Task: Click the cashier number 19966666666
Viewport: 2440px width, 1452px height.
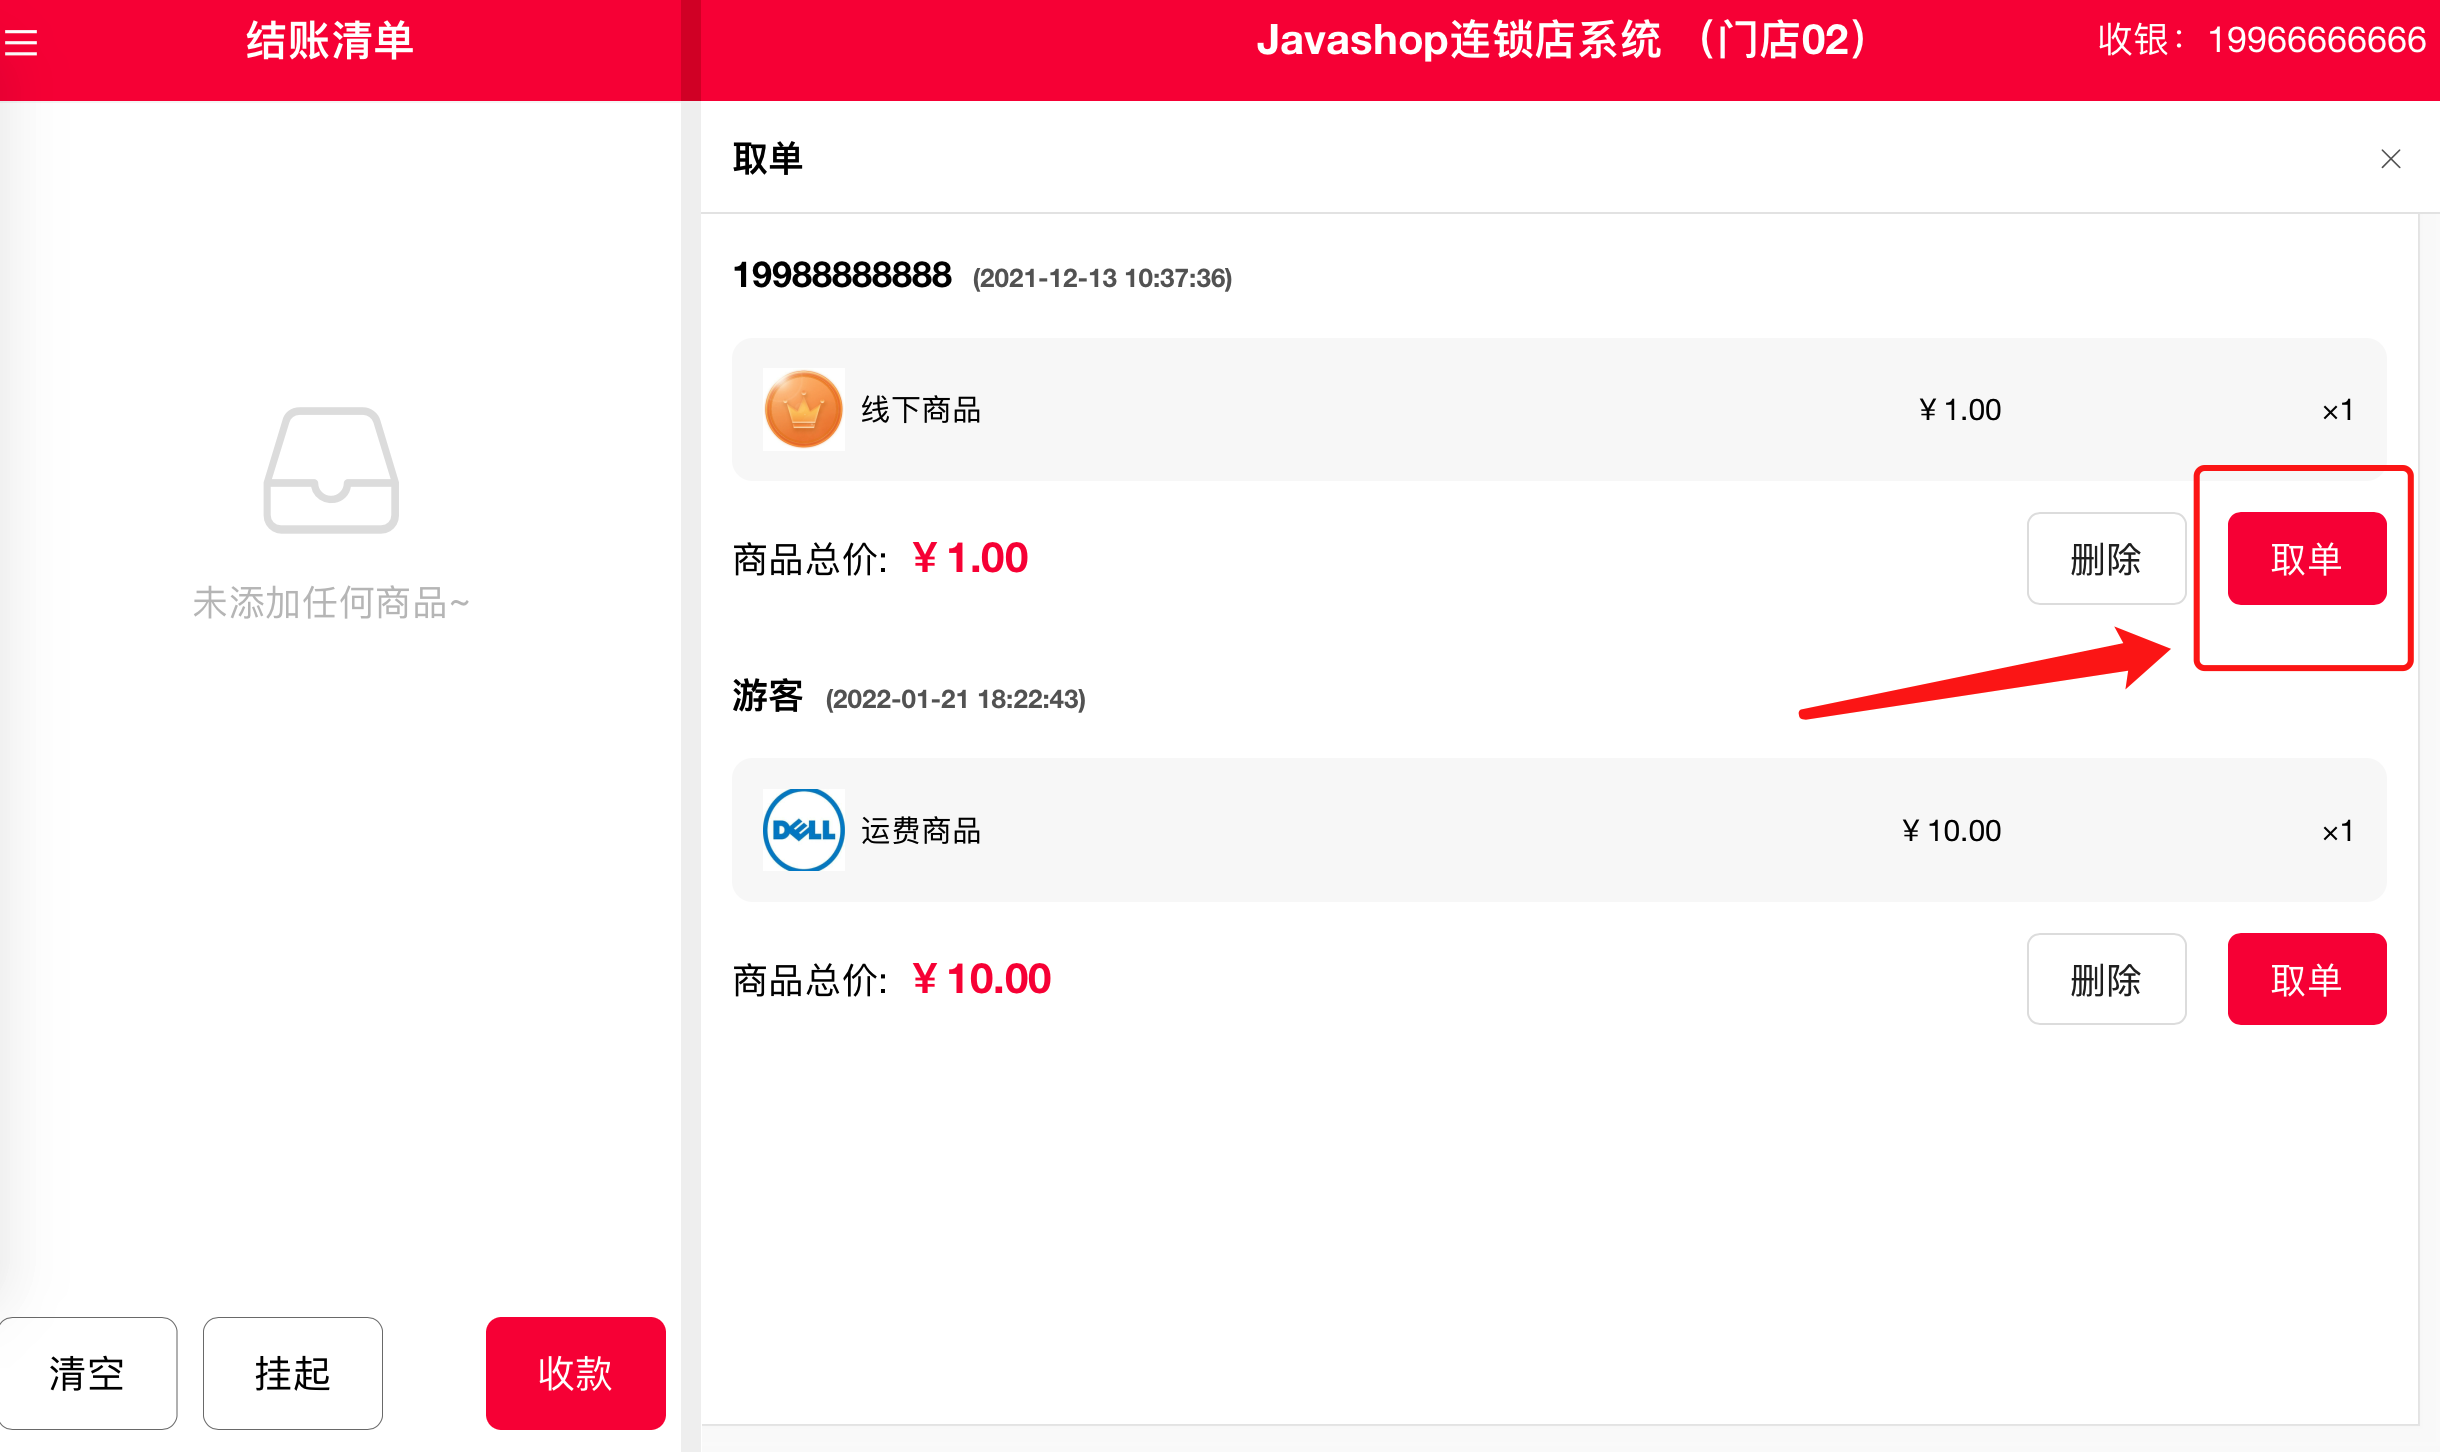Action: pyautogui.click(x=2316, y=40)
